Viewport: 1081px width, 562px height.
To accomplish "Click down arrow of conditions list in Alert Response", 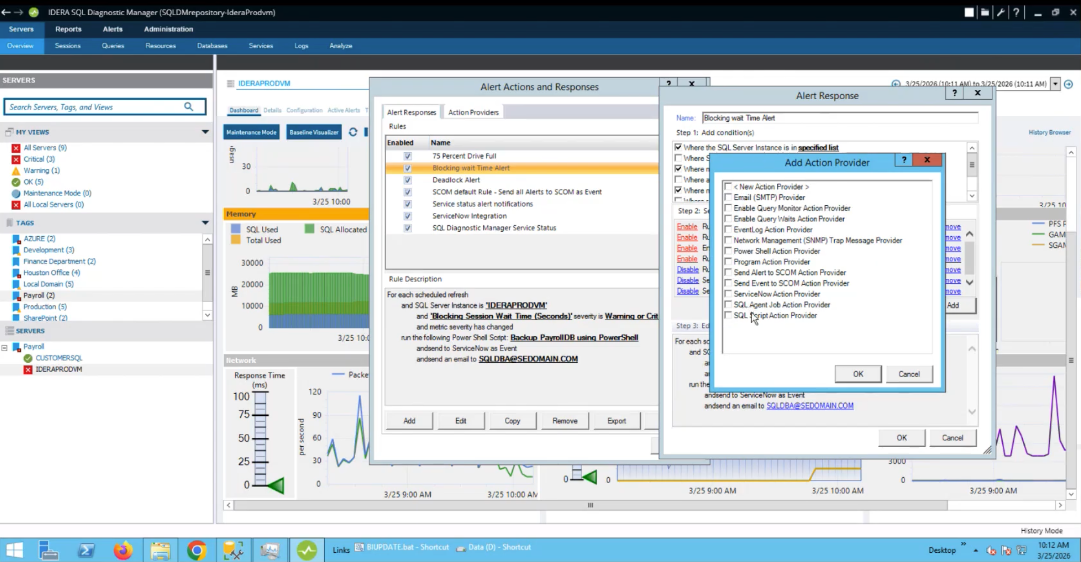I will 971,196.
